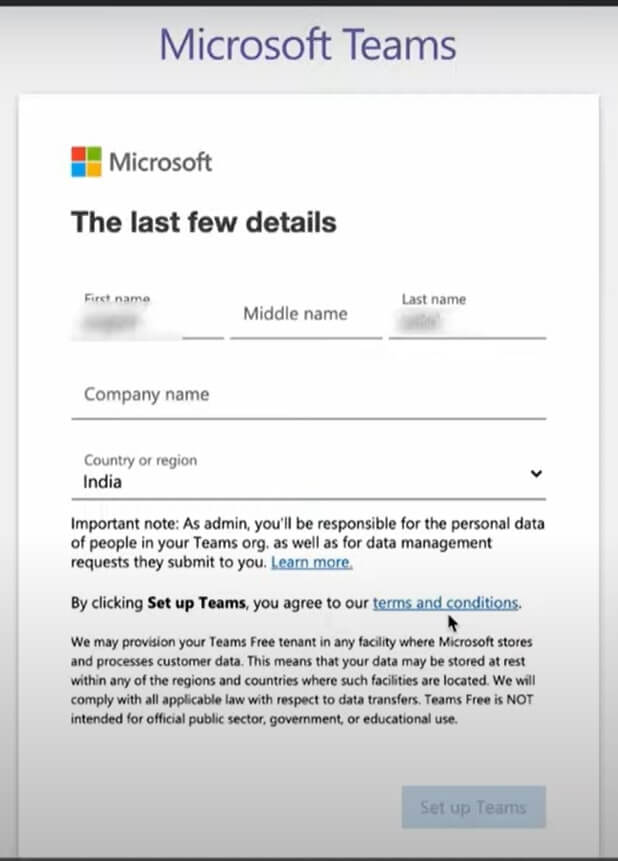The image size is (618, 861).
Task: Open the terms and conditions link
Action: pyautogui.click(x=445, y=603)
